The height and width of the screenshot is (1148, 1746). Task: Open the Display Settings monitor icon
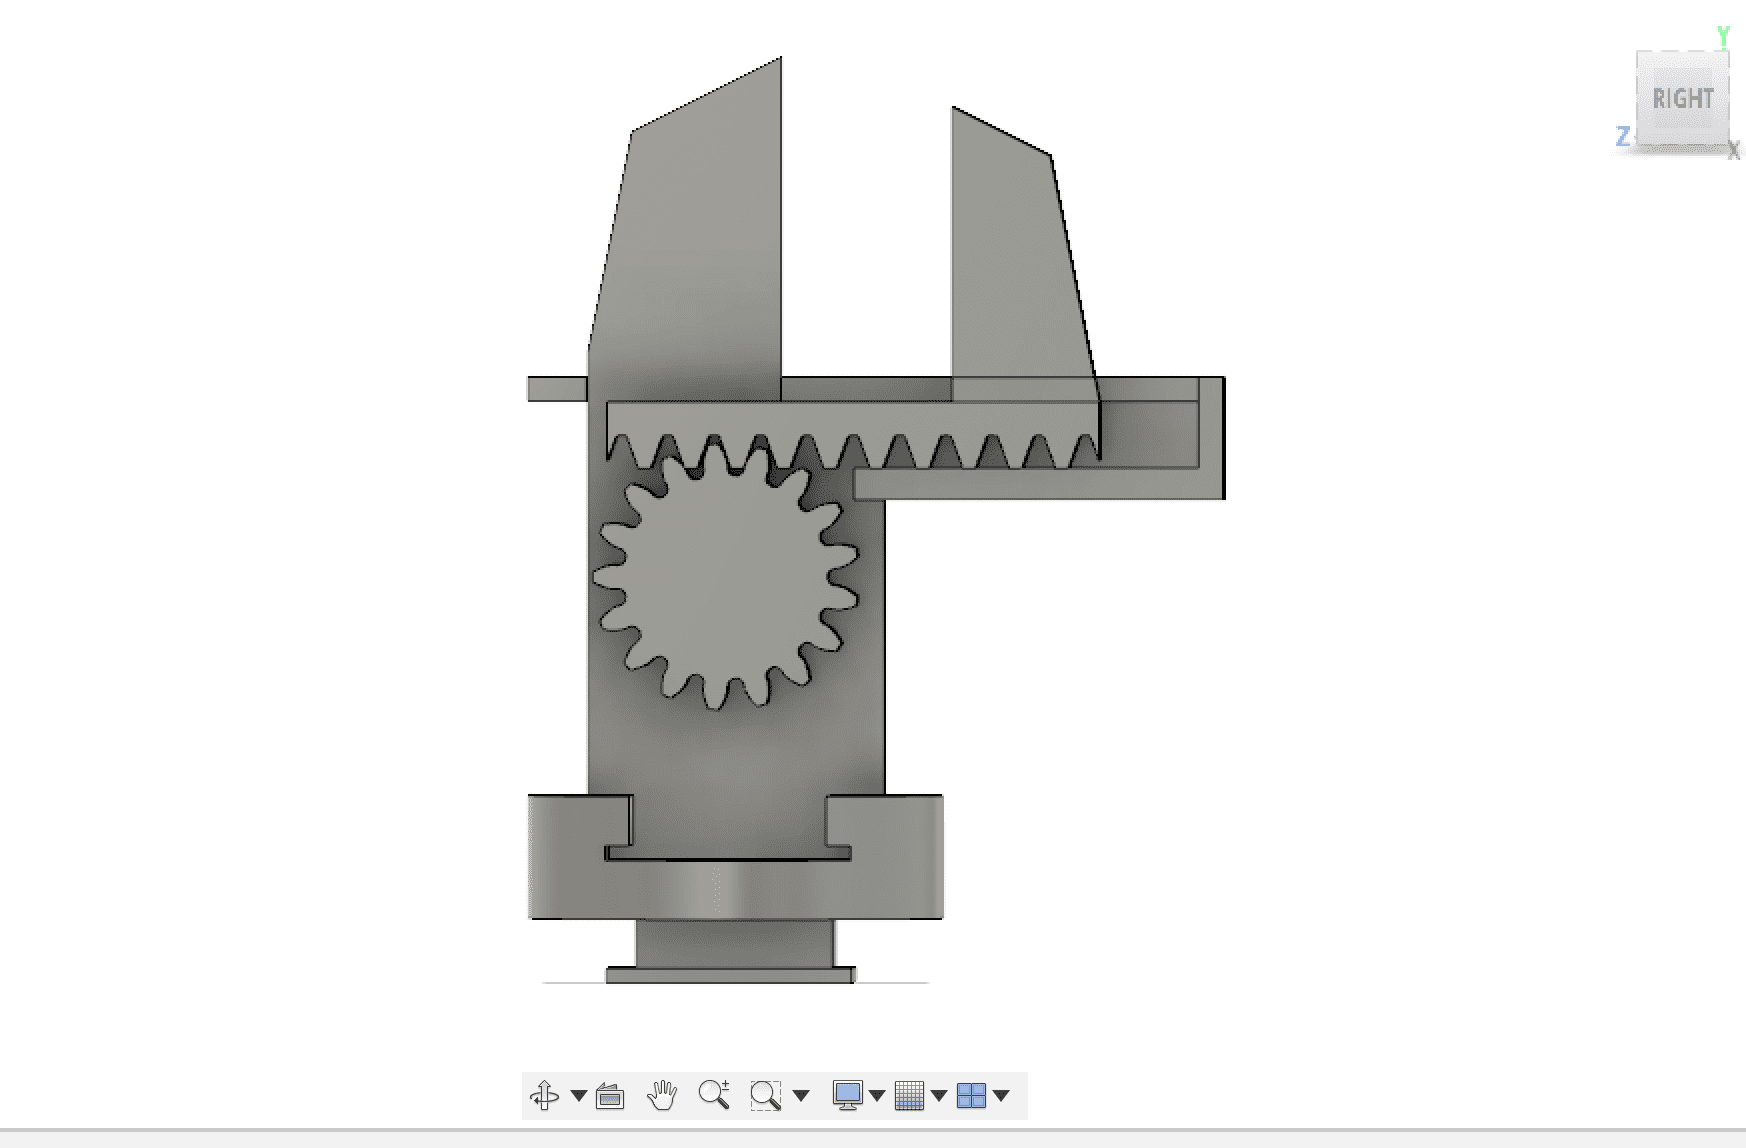[848, 1096]
